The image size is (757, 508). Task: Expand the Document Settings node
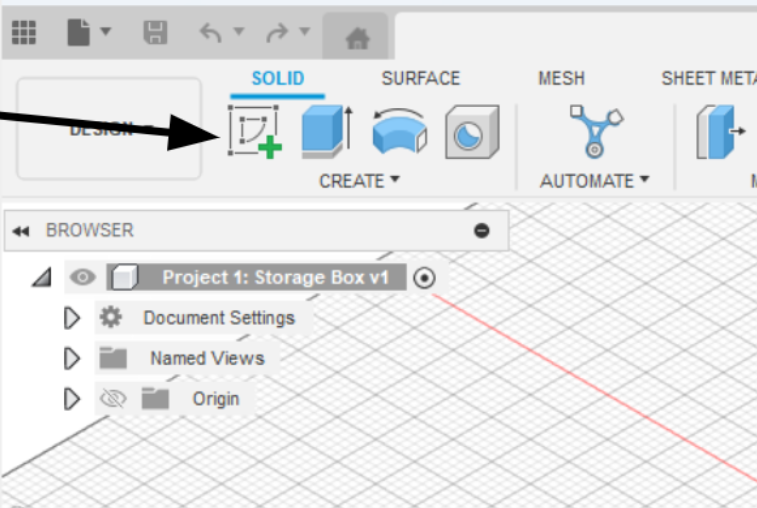tap(71, 318)
